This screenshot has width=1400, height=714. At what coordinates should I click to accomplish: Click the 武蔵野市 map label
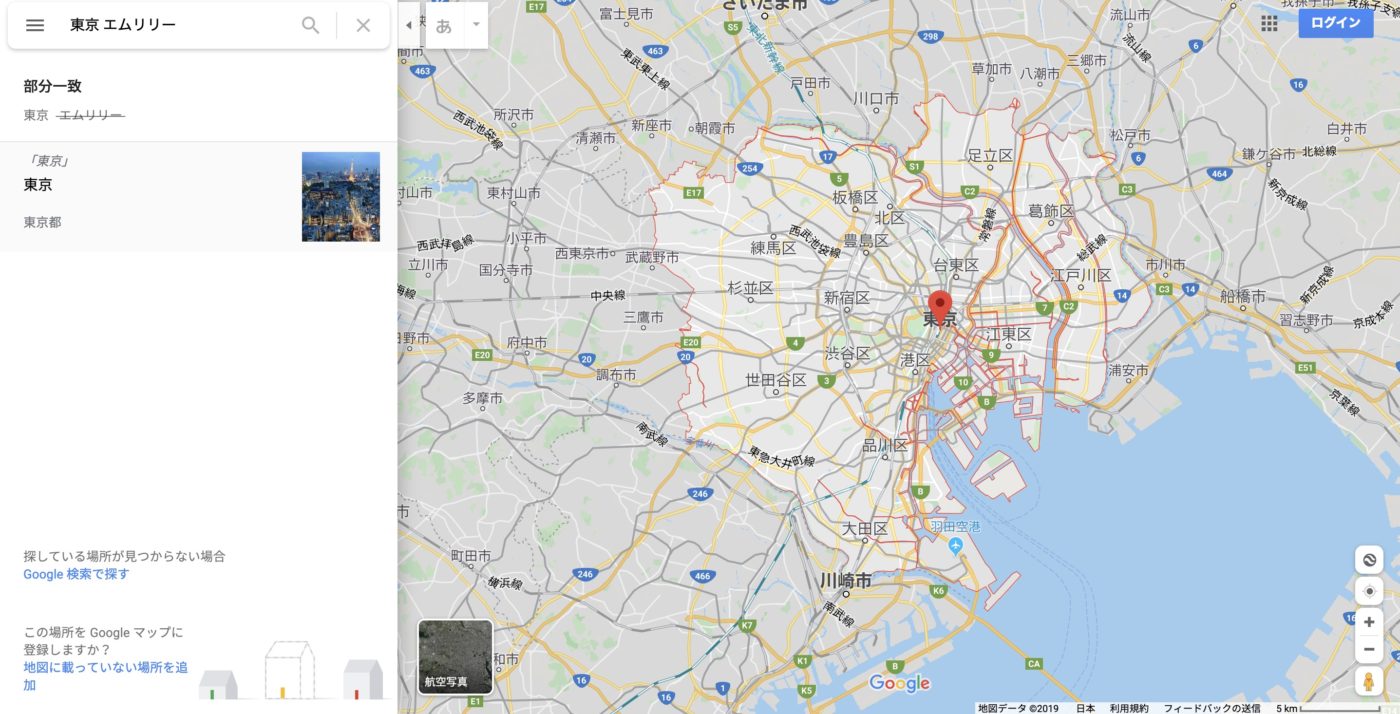[x=652, y=257]
